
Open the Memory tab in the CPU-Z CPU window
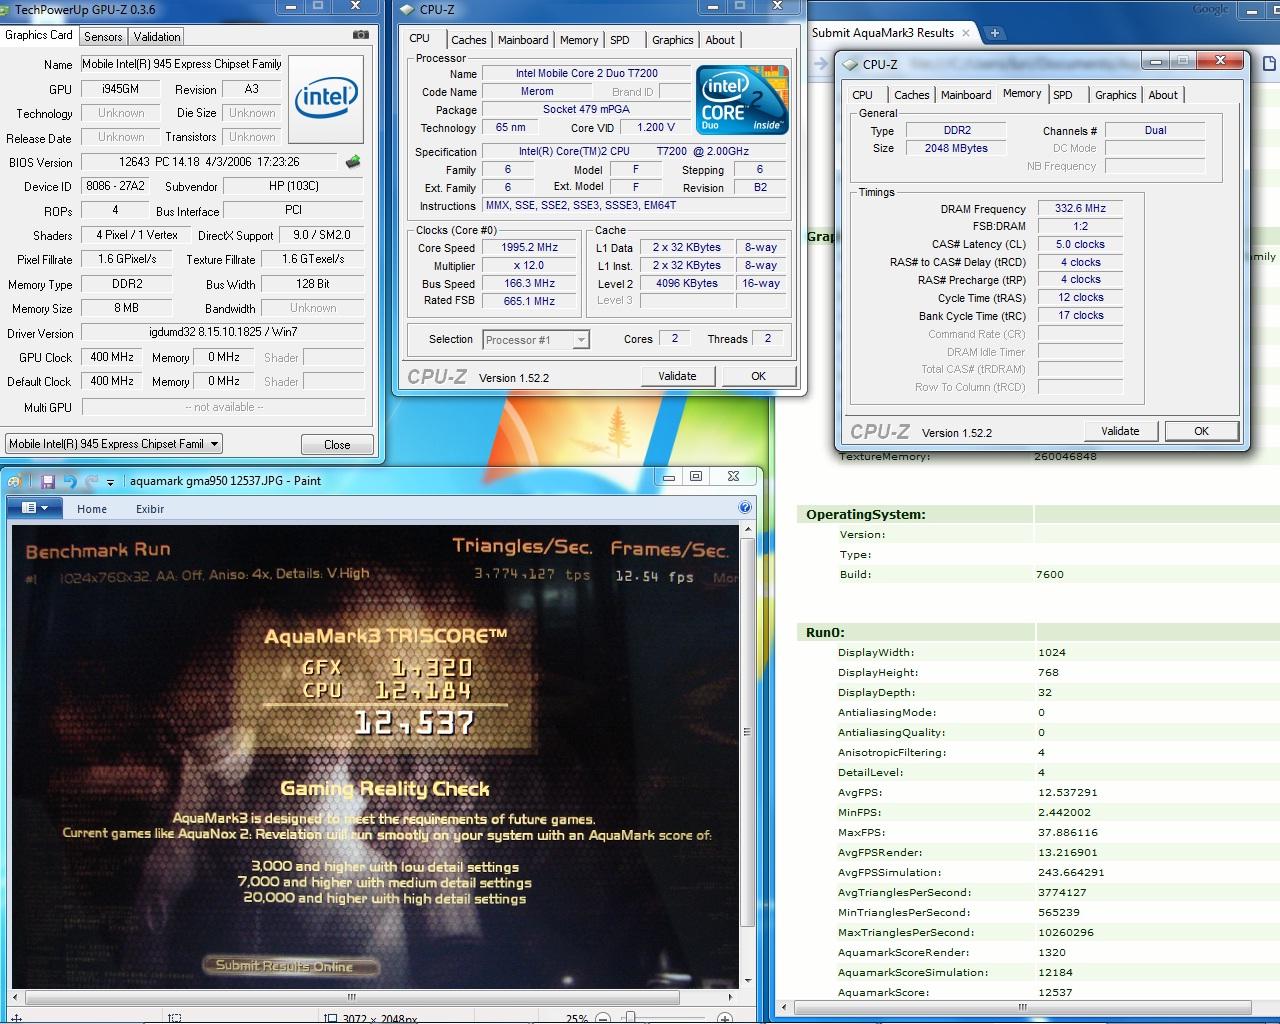coord(579,40)
